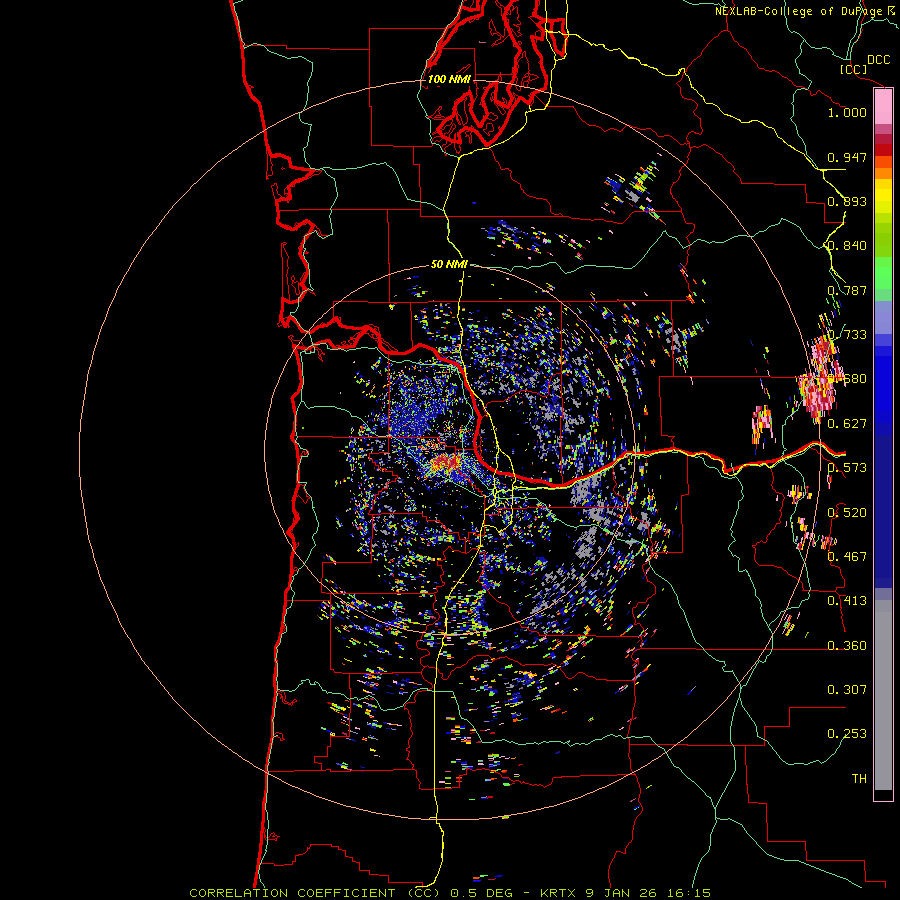Click the CORRELATION COEFFICIENT caption text

(x=292, y=893)
